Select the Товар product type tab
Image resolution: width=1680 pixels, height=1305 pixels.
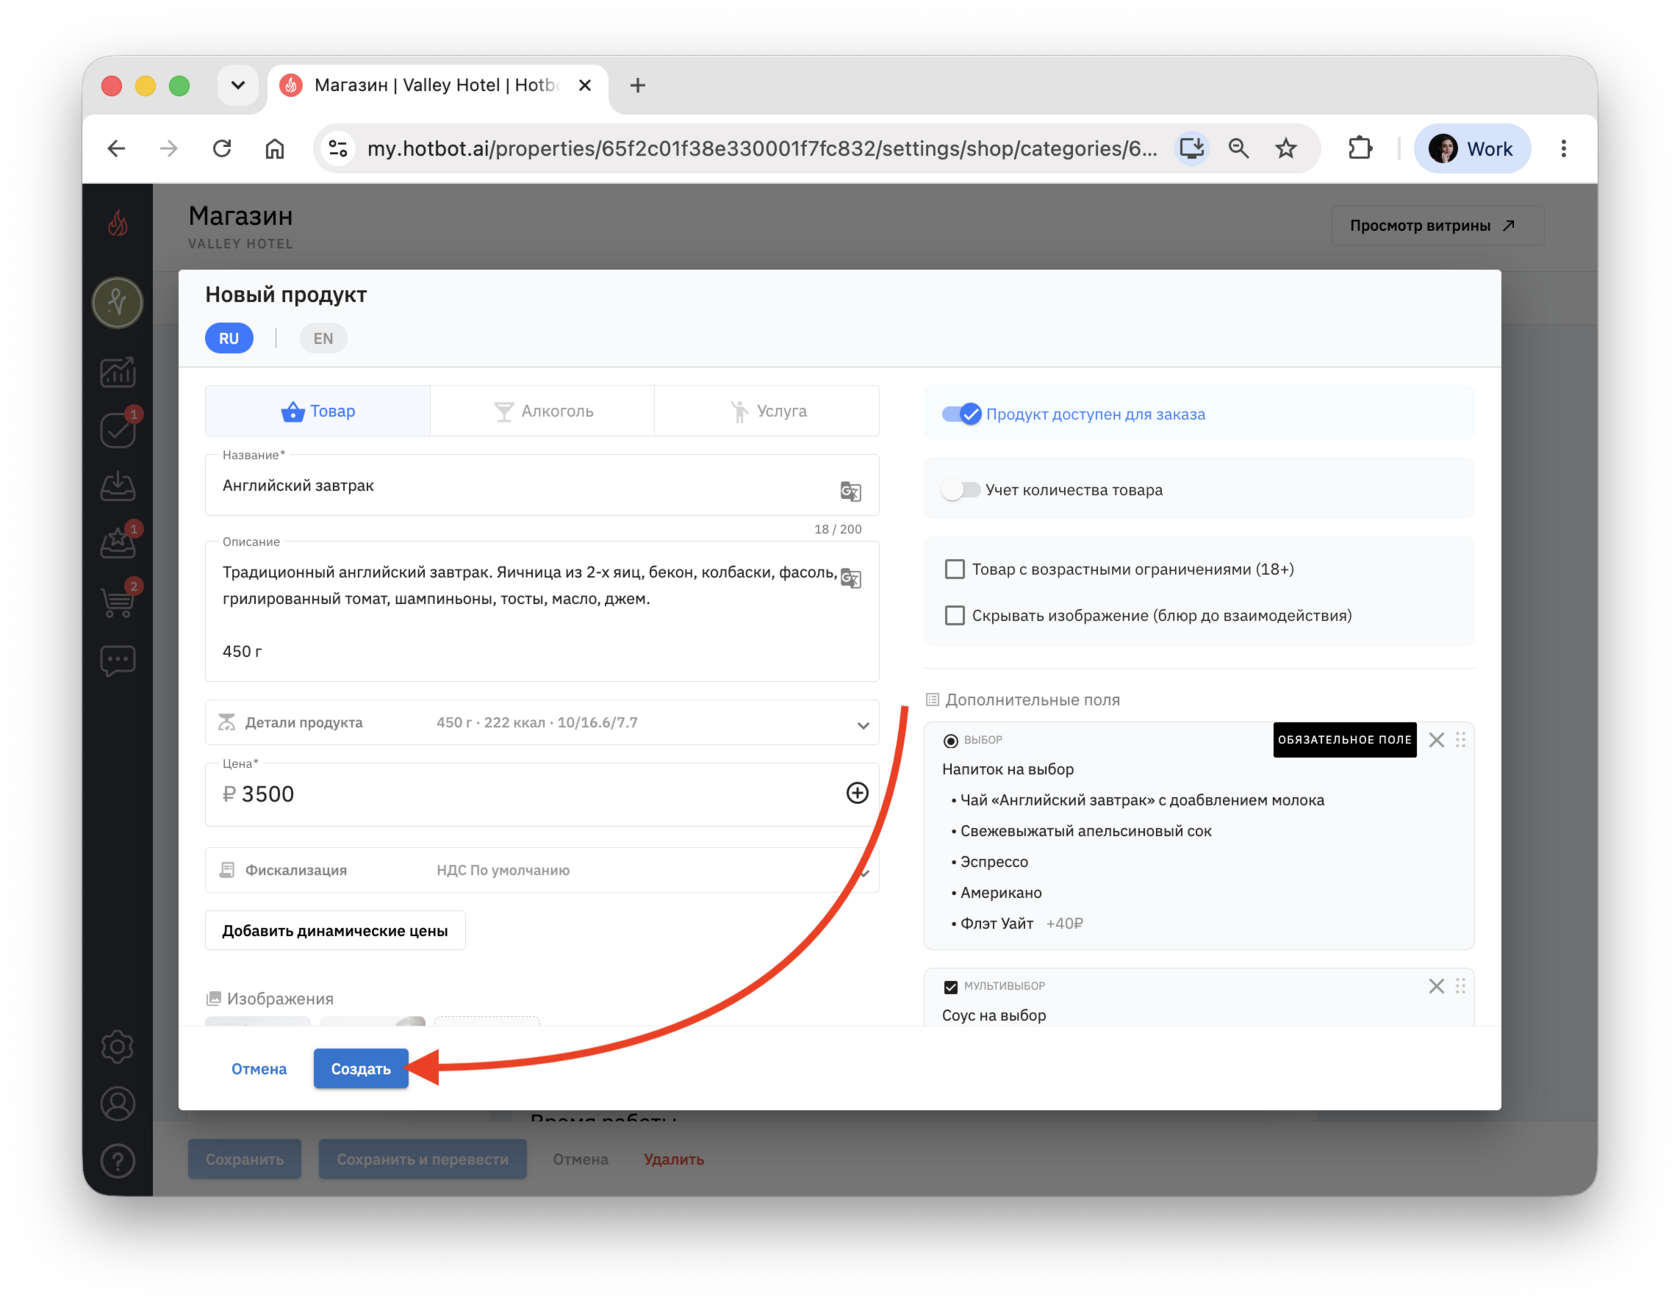(318, 411)
